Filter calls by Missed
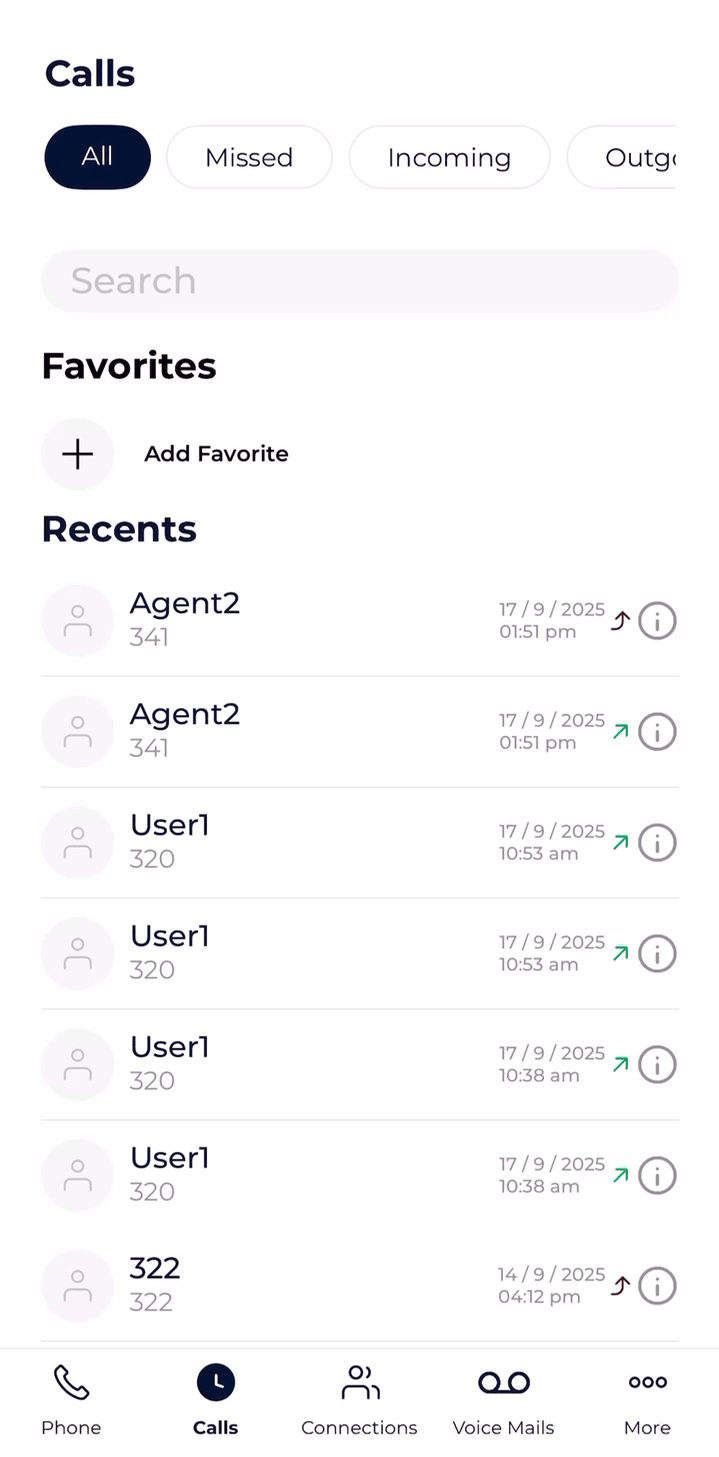The width and height of the screenshot is (719, 1457). click(x=249, y=157)
